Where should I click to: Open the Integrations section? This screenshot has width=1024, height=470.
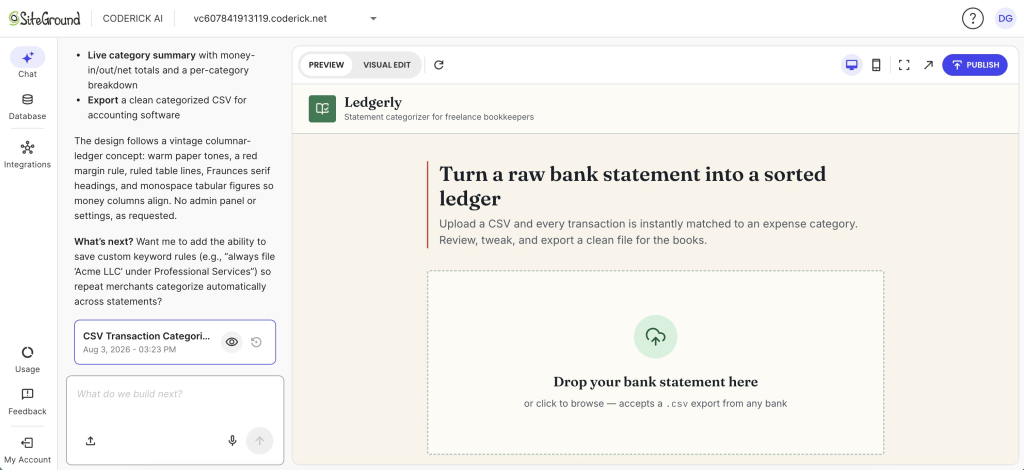pos(27,155)
